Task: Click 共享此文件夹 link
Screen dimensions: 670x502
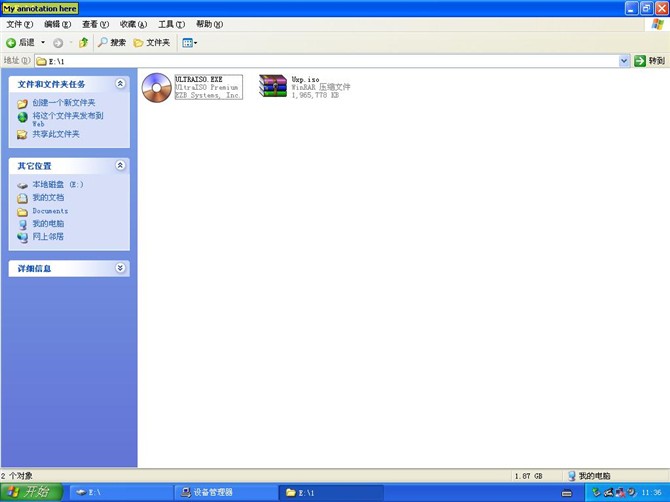Action: coord(55,134)
